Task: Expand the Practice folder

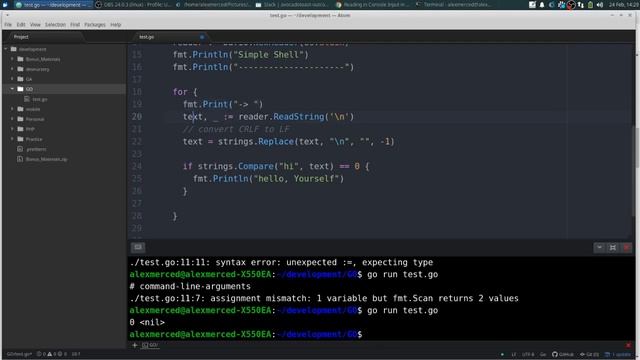Action: coord(12,139)
